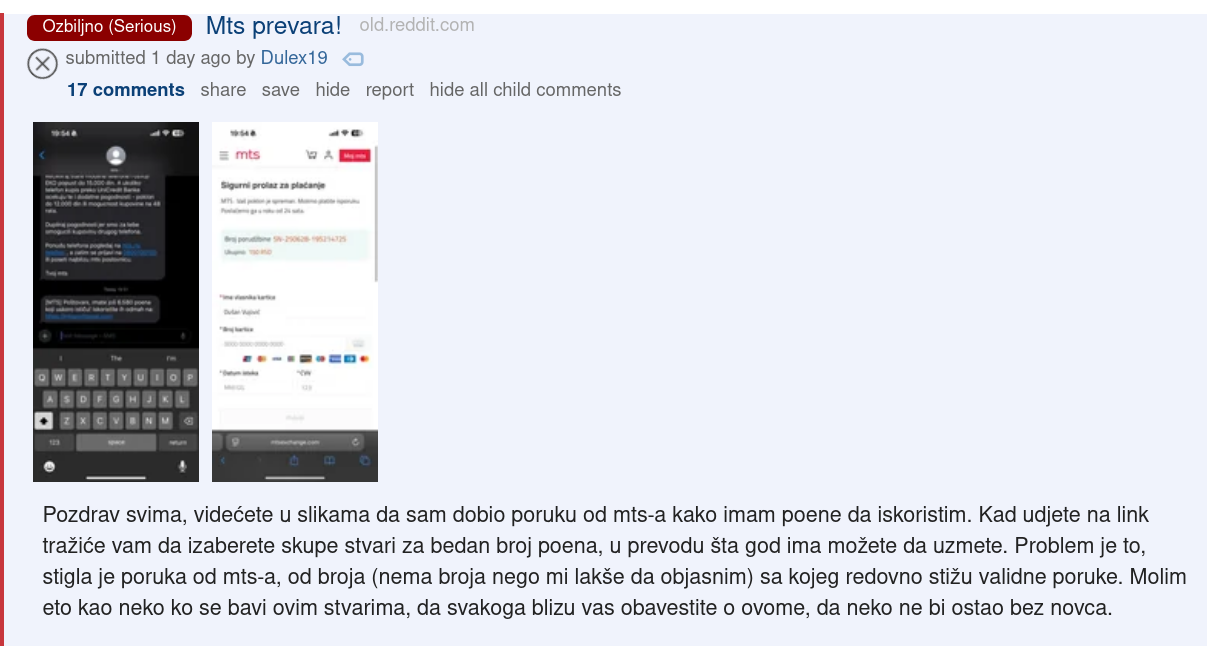The image size is (1207, 646).
Task: Click the Ozbiljno (Serious) flair tag
Action: pos(109,27)
